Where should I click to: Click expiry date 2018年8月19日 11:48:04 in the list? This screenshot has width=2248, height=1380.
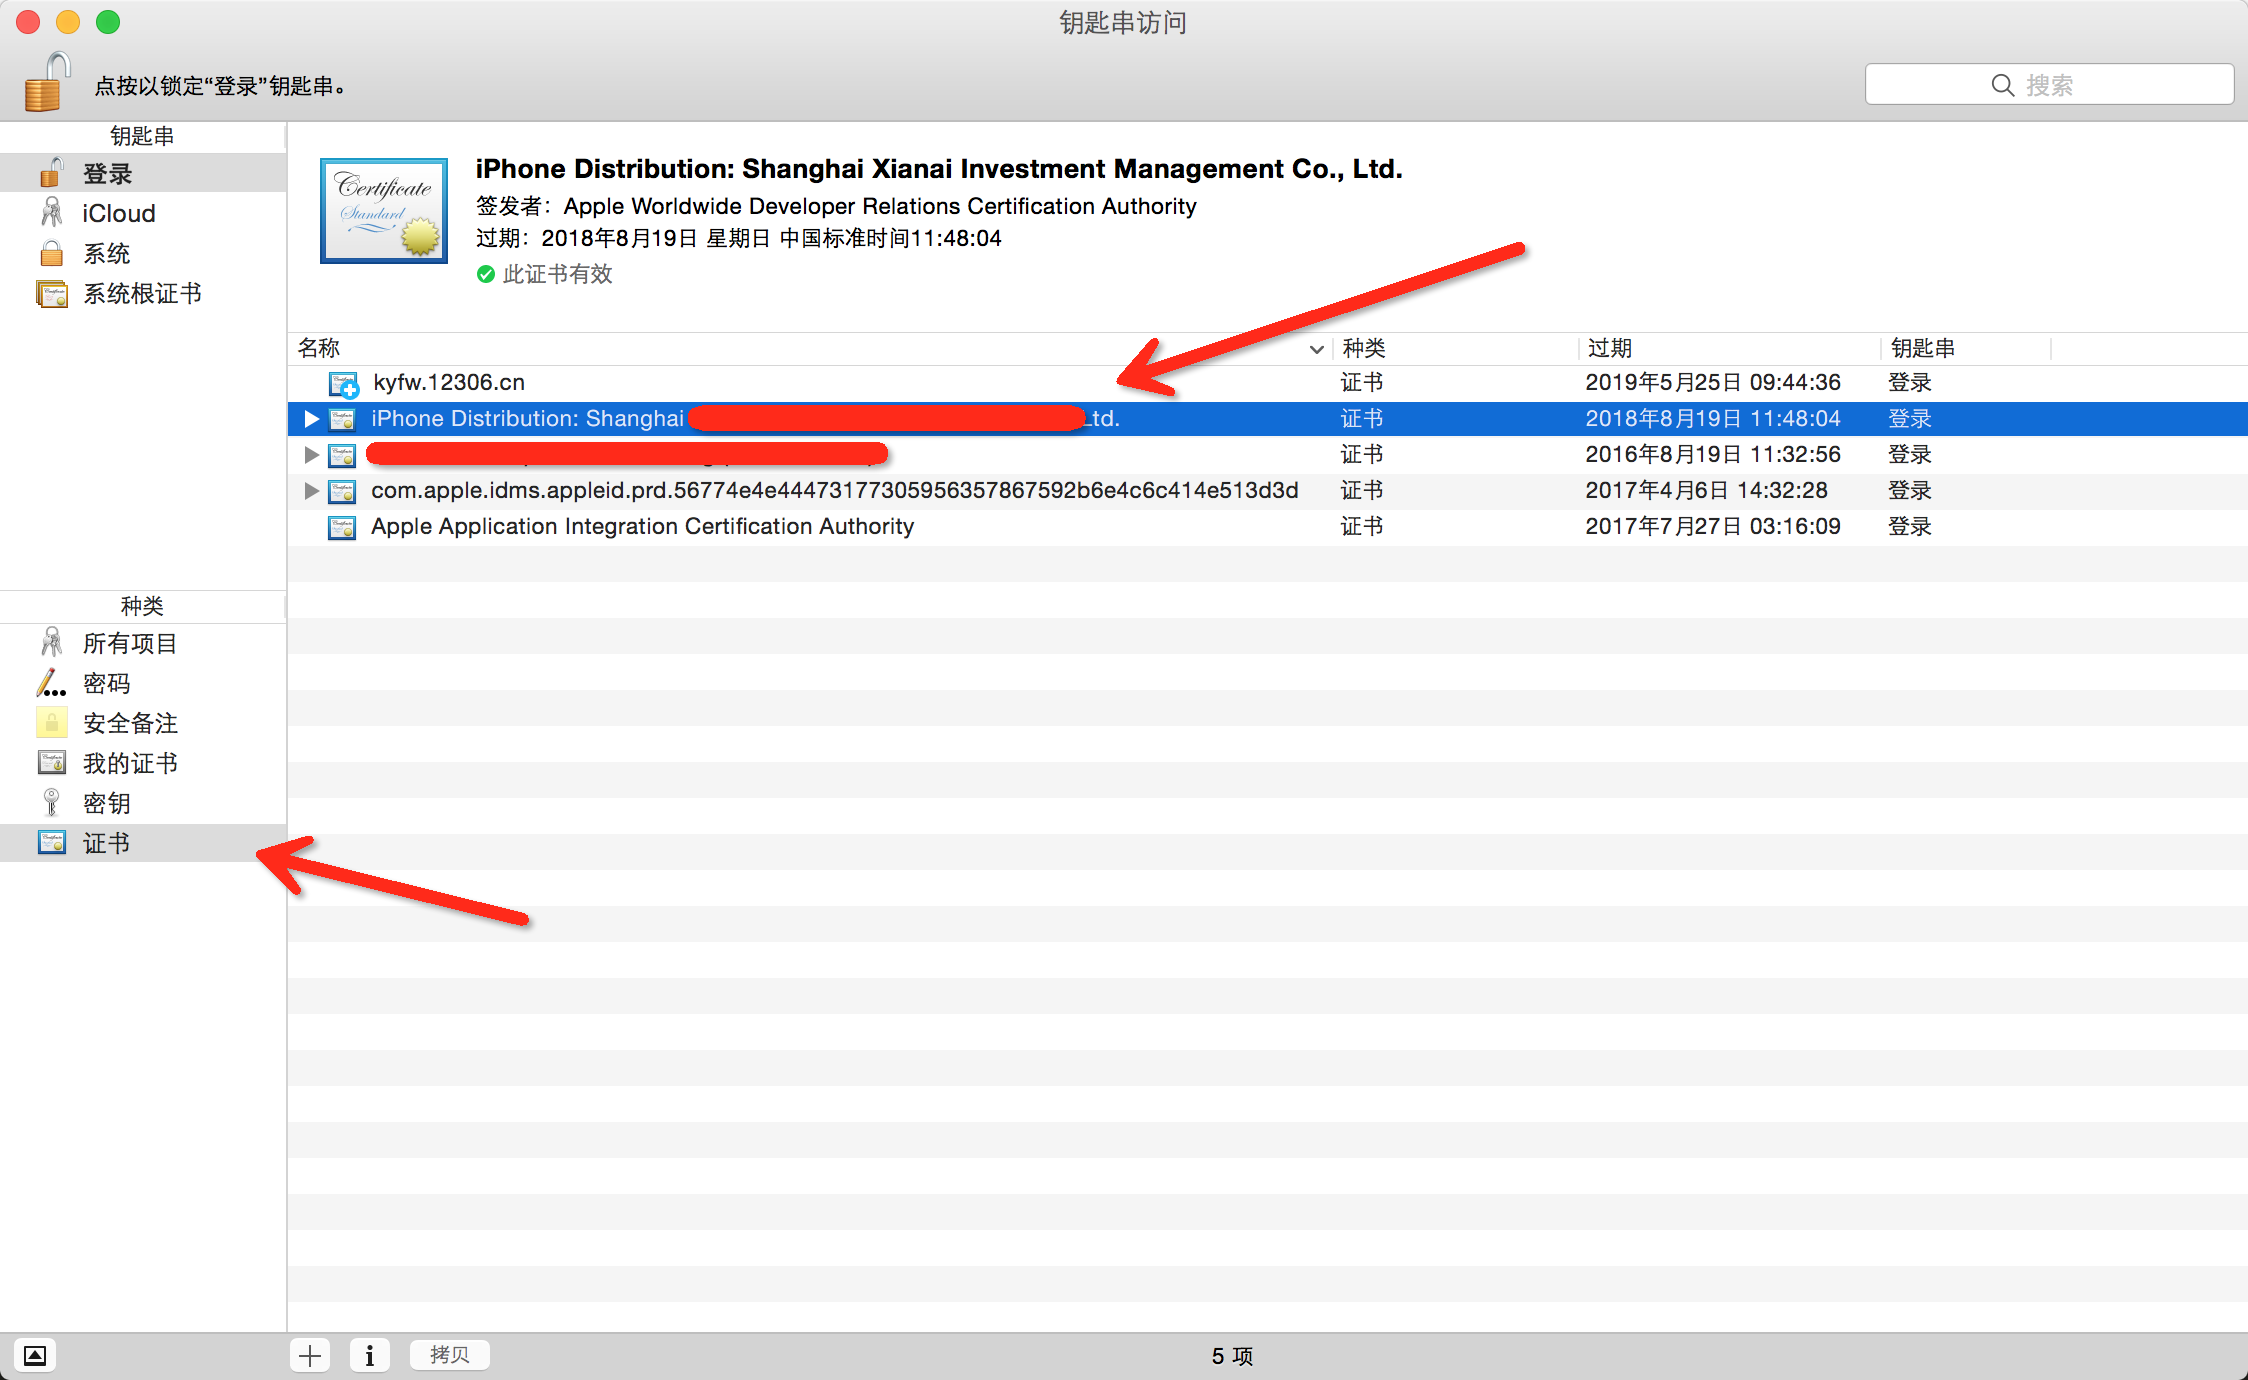point(1712,418)
